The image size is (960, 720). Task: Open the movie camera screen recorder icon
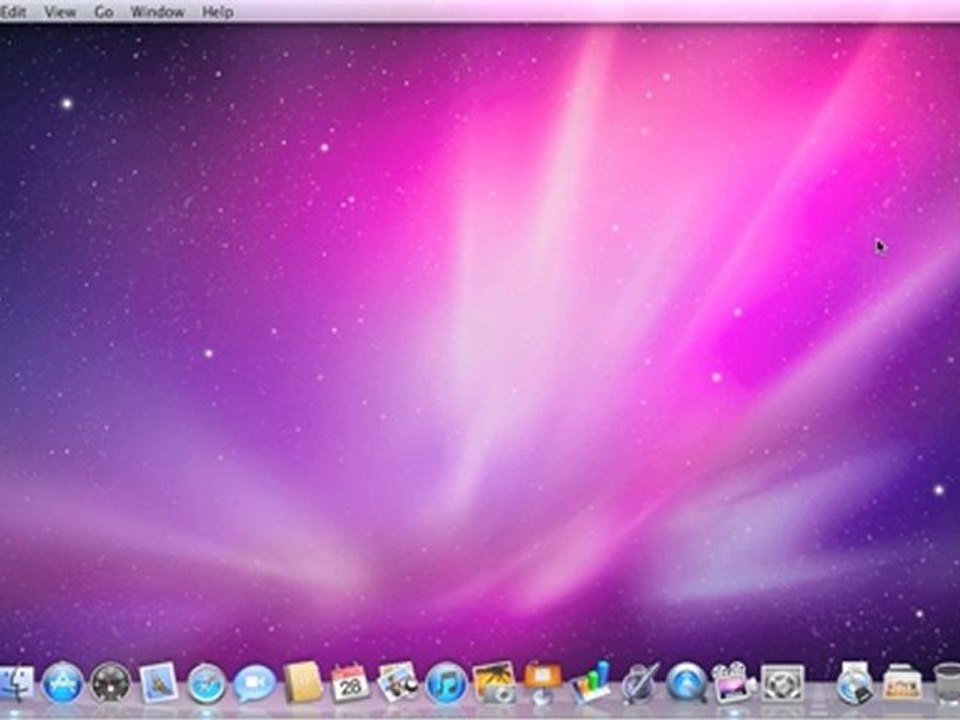pos(734,683)
